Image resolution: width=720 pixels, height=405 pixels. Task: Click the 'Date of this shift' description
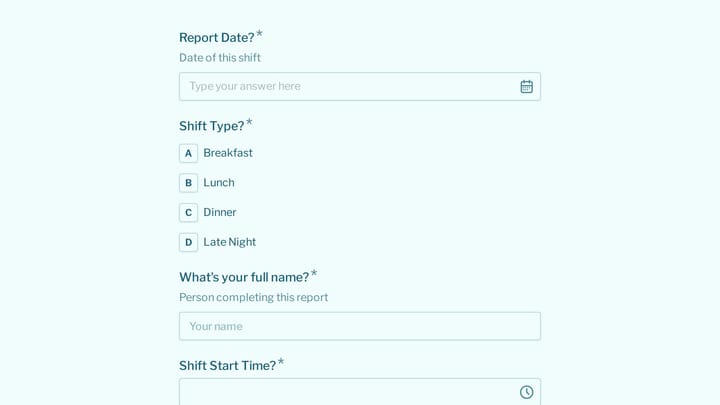[220, 58]
